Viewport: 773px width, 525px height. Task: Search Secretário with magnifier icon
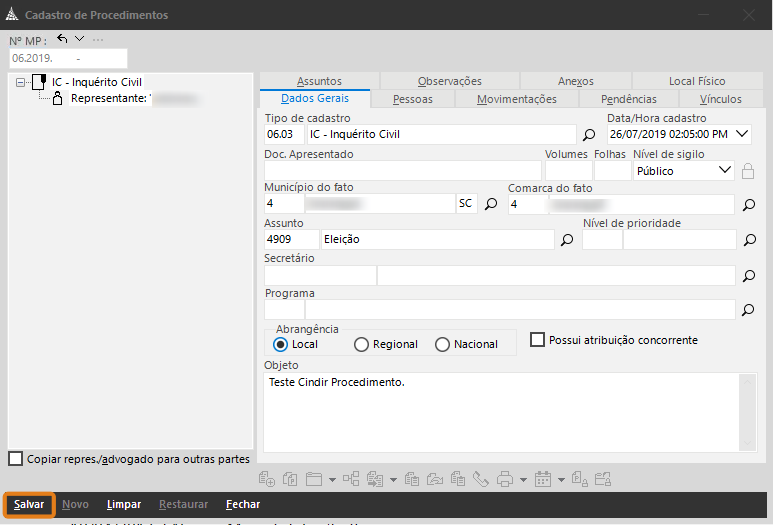[749, 276]
